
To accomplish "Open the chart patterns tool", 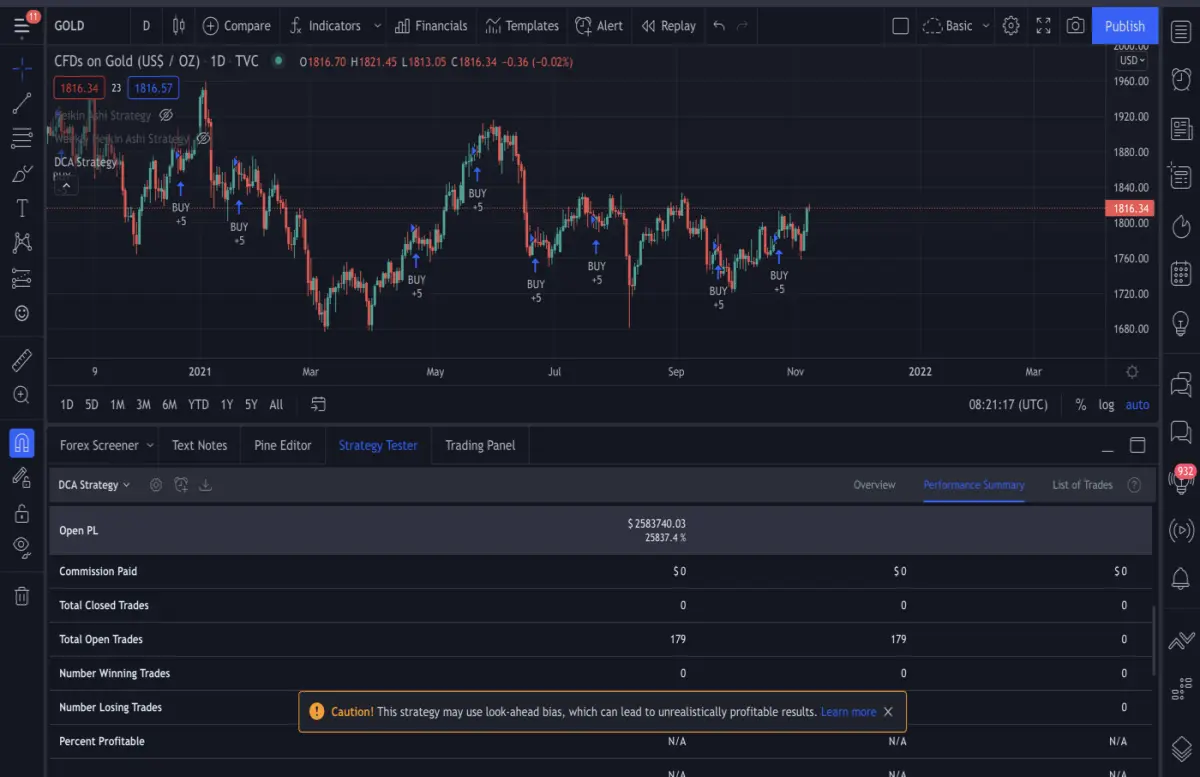I will point(22,243).
